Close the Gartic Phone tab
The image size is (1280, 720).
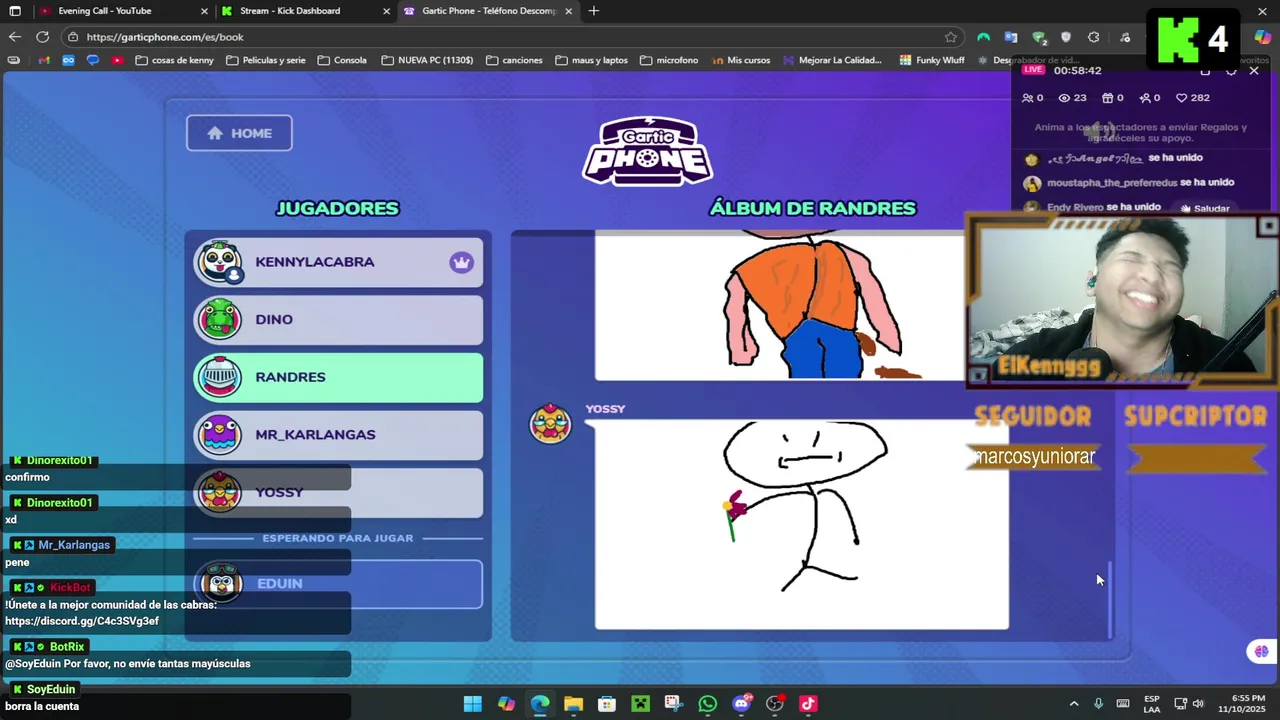pyautogui.click(x=569, y=11)
